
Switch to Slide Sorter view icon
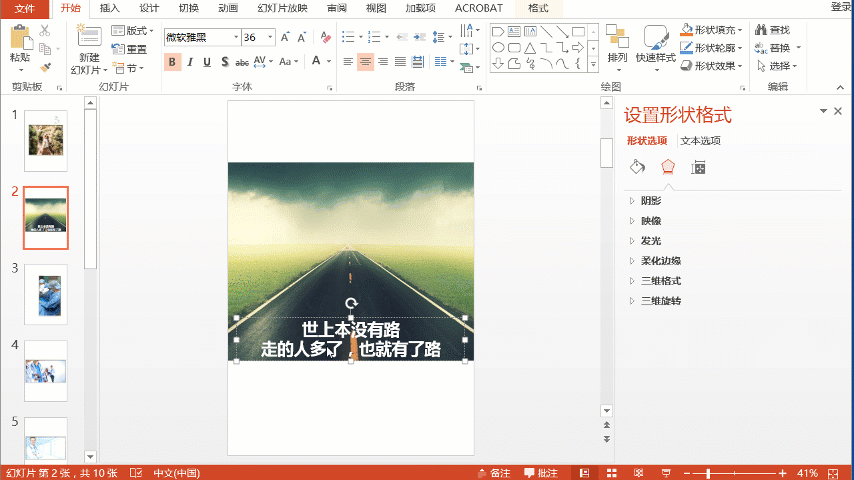point(612,473)
